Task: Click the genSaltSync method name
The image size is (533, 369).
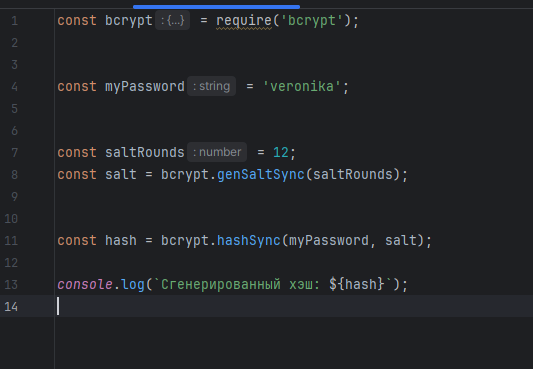Action: click(261, 175)
